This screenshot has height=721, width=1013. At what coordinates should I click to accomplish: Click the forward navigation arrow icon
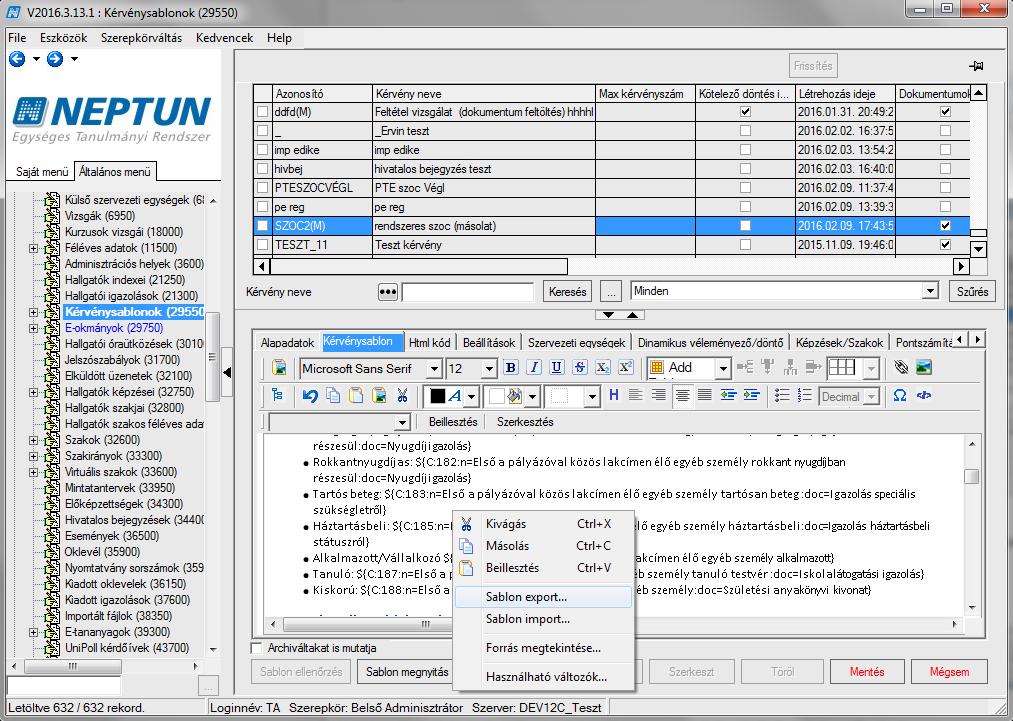pos(55,59)
